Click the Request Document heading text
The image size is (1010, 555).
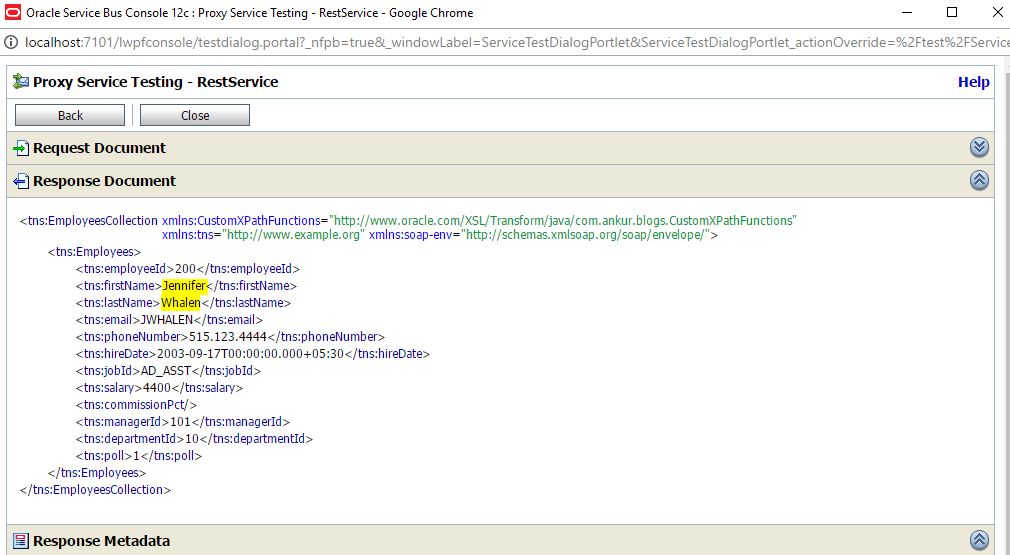click(99, 148)
